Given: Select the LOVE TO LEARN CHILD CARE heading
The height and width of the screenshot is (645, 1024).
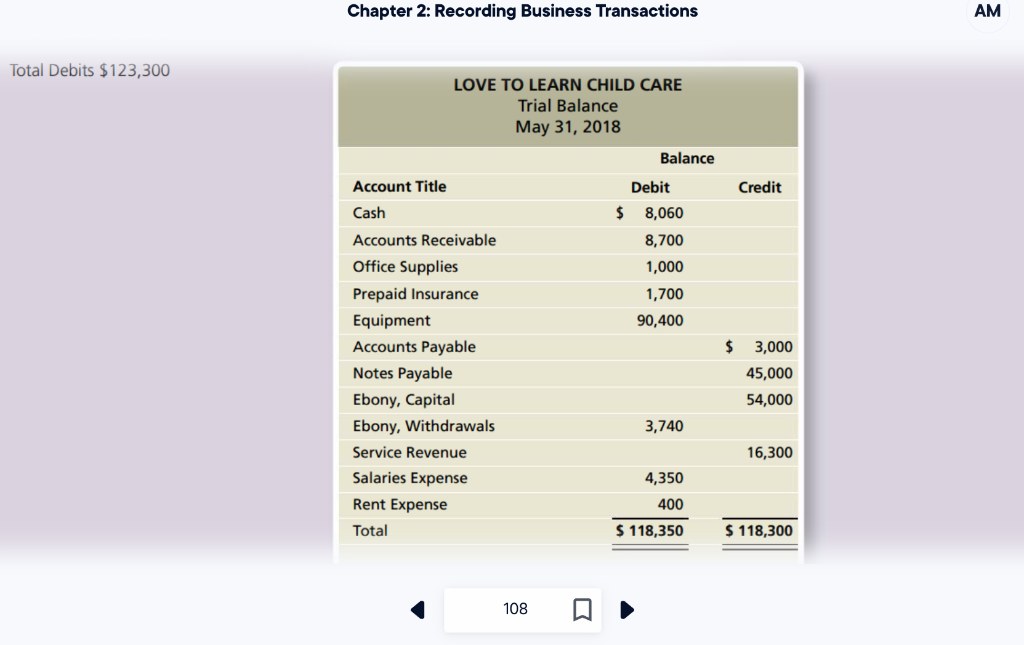Looking at the screenshot, I should [567, 85].
